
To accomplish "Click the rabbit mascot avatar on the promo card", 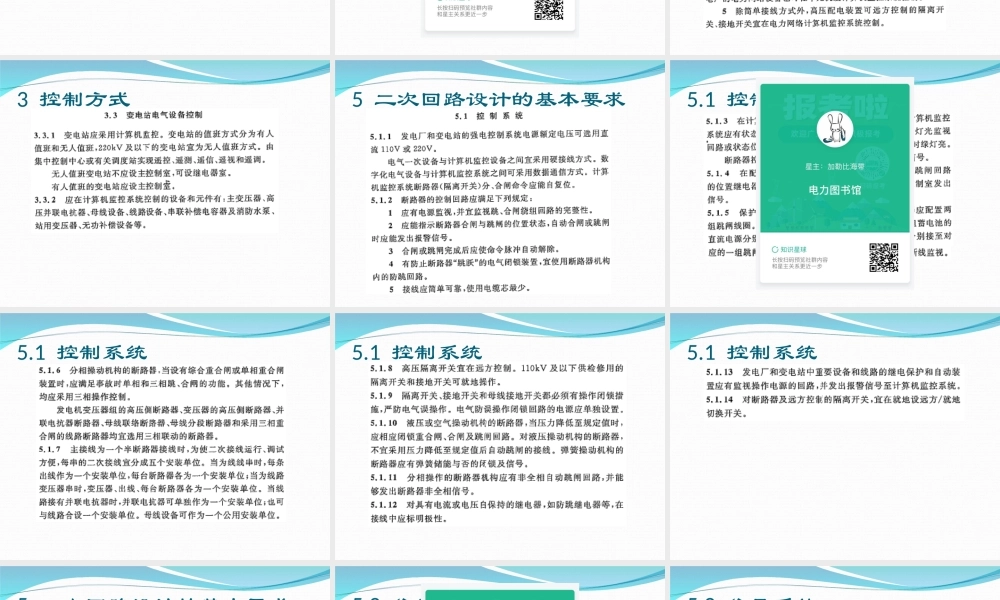I will (834, 128).
